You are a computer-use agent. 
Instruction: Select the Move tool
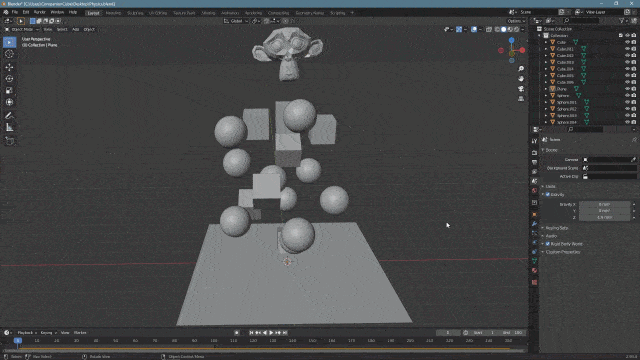pos(9,67)
